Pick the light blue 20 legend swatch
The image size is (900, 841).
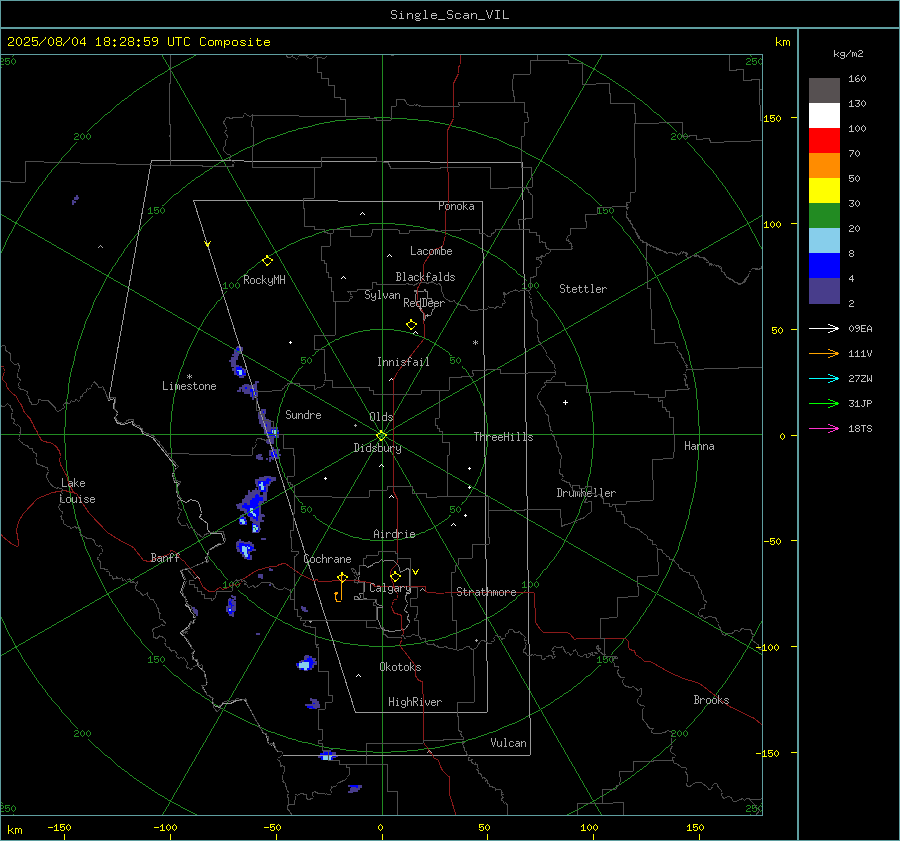tap(824, 241)
